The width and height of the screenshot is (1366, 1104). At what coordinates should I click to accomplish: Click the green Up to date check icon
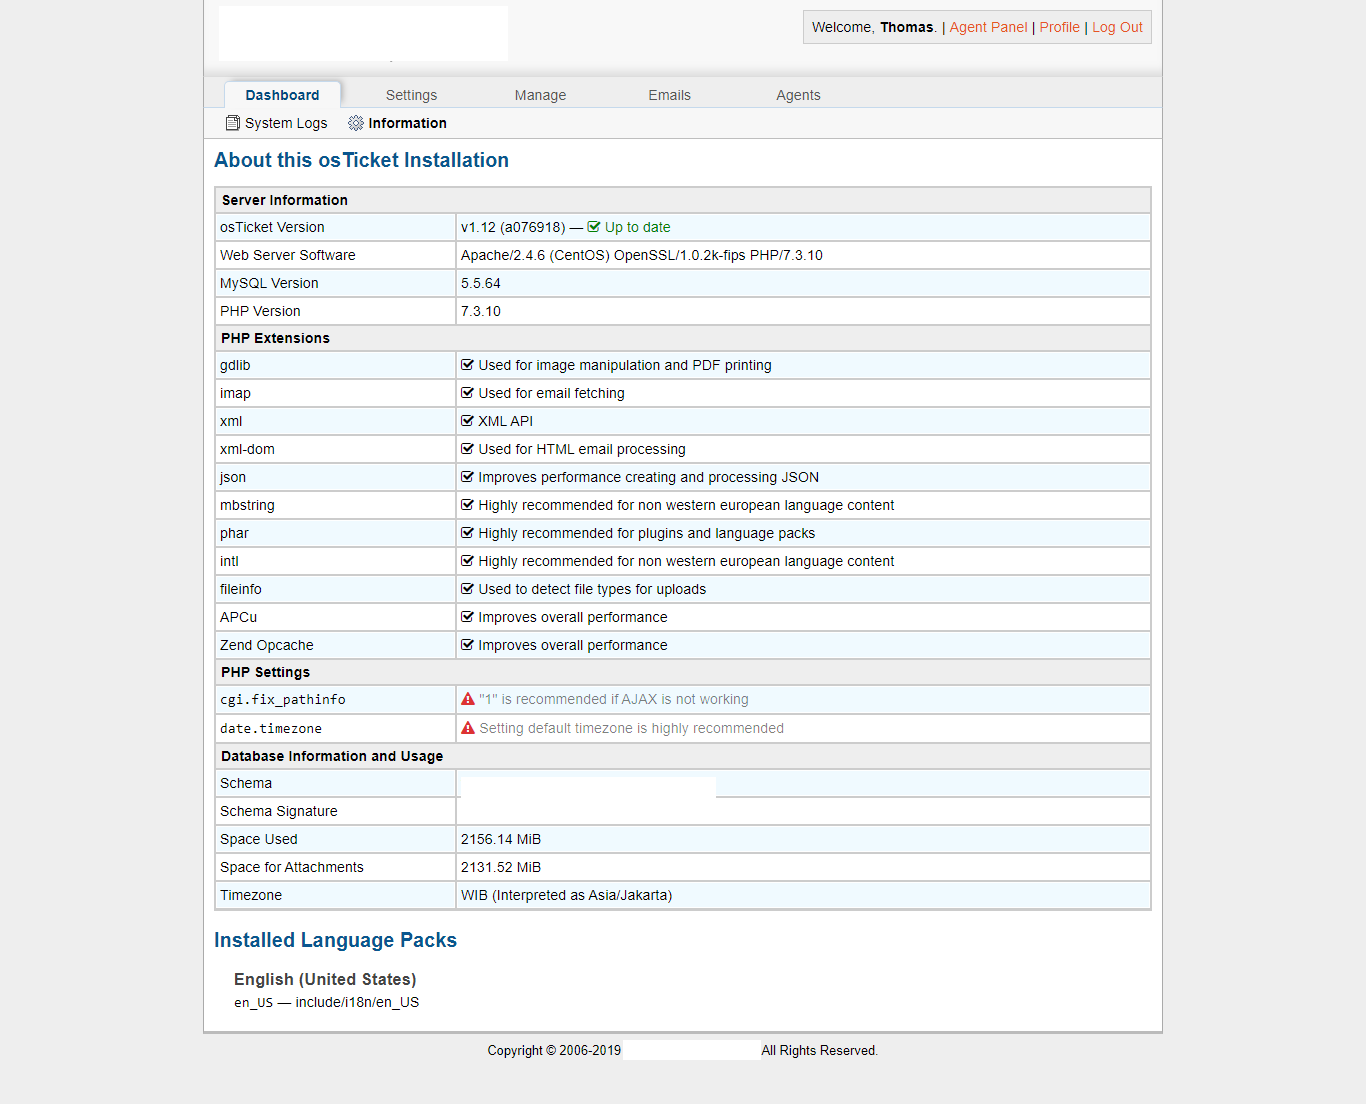[x=594, y=227]
